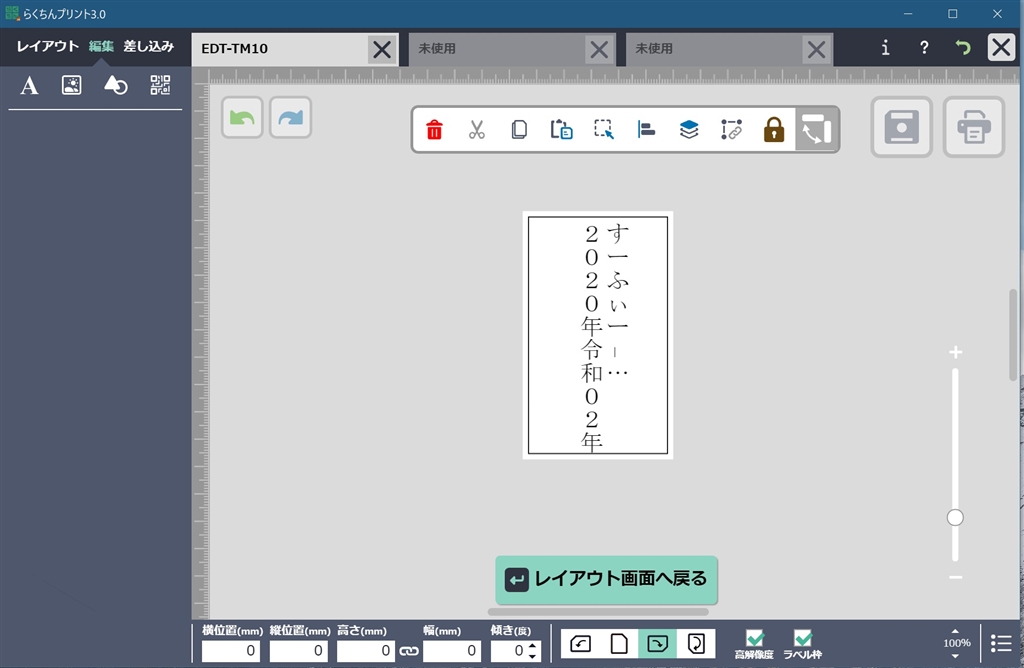Click the Paste clipboard icon

click(x=562, y=129)
